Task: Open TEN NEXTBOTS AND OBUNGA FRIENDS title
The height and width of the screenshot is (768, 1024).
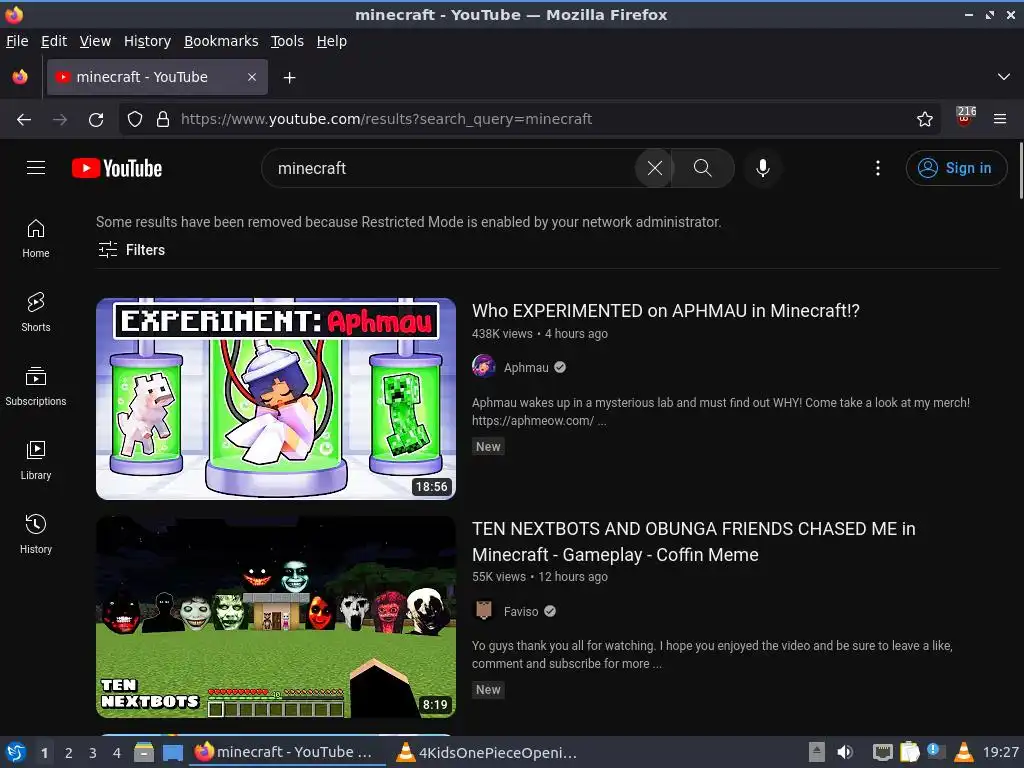Action: point(694,541)
